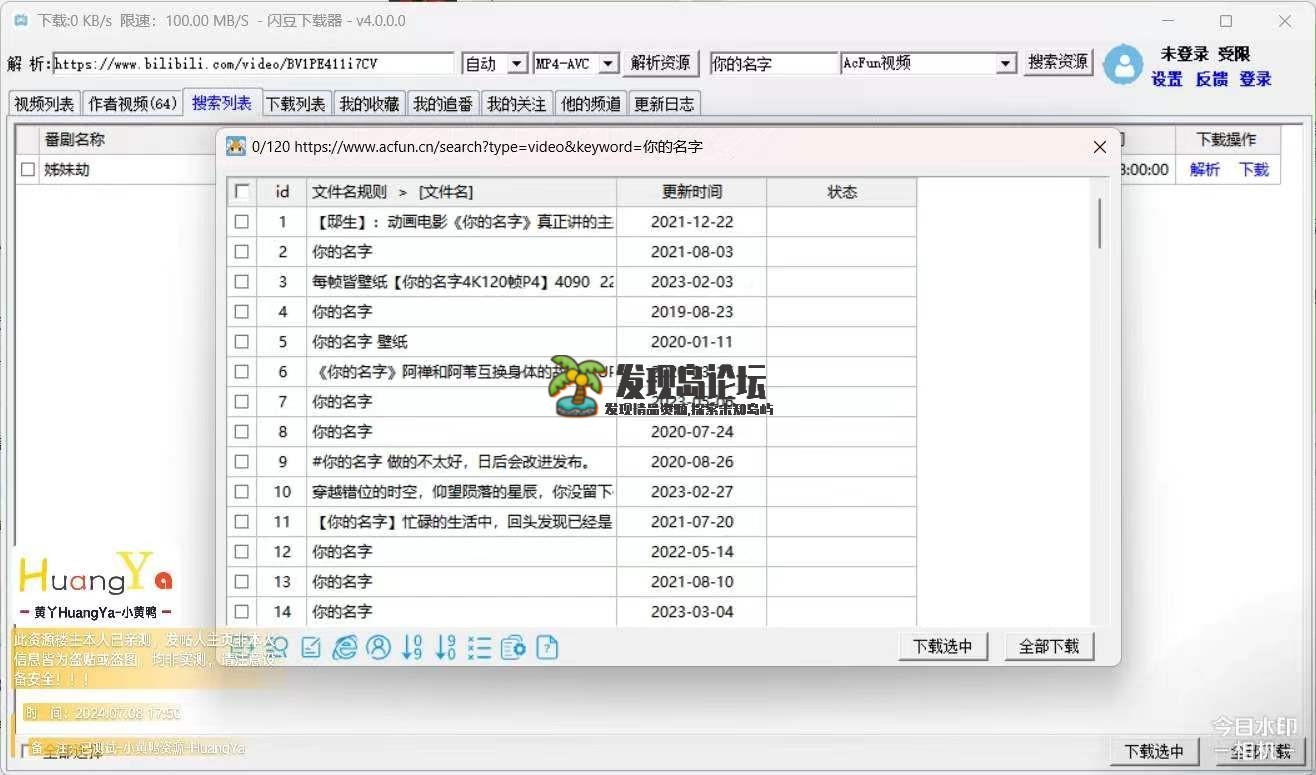Image resolution: width=1316 pixels, height=775 pixels.
Task: Open the help document question-mark icon
Action: (547, 647)
